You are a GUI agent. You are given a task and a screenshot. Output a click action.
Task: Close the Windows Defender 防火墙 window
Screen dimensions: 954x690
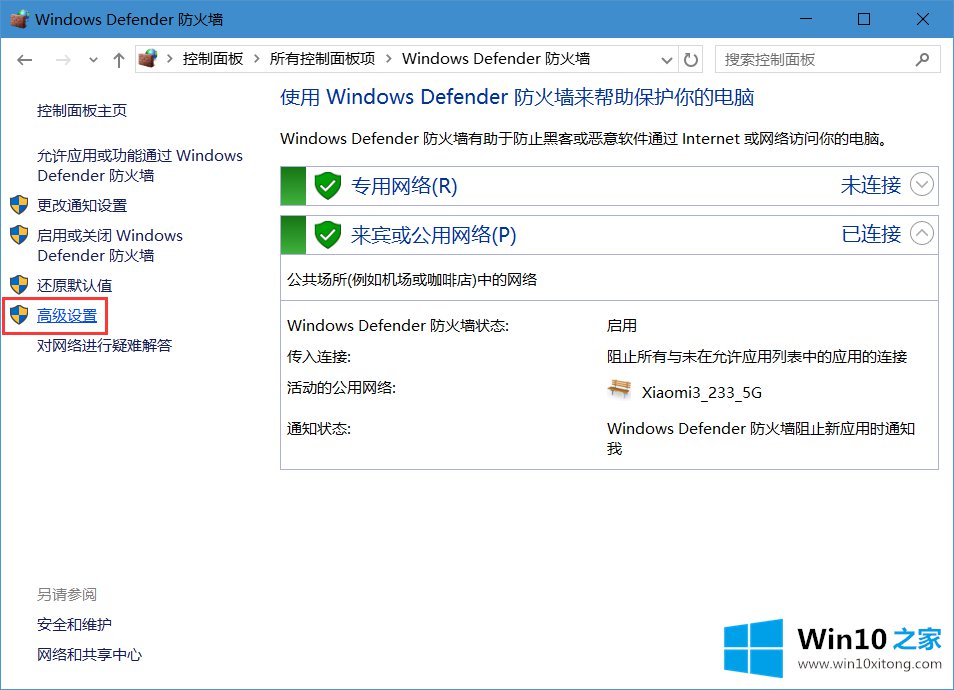[x=922, y=19]
